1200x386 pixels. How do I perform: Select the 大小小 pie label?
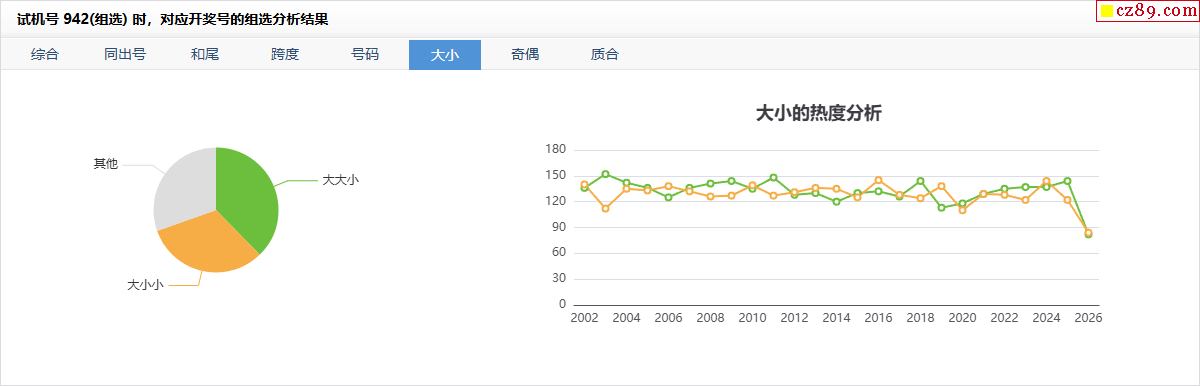click(x=145, y=285)
